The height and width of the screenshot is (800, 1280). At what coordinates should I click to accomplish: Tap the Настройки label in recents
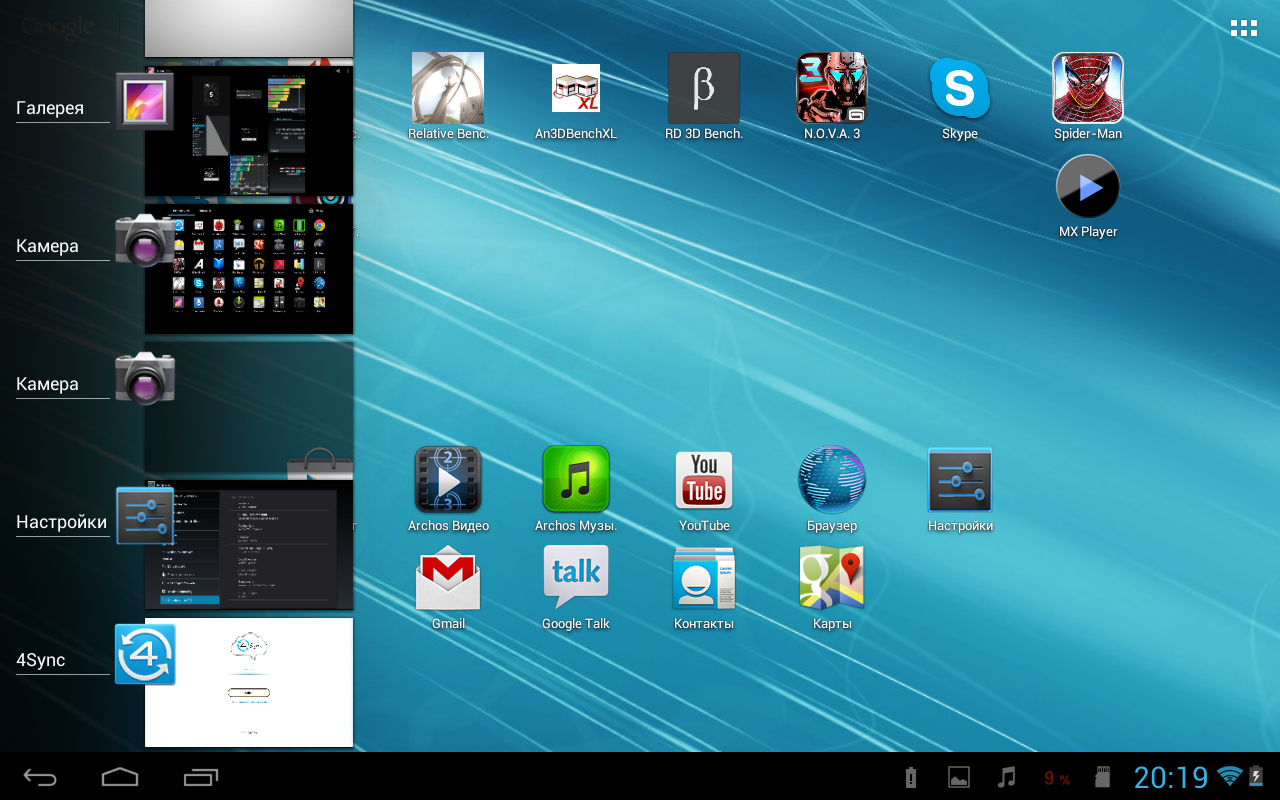tap(61, 522)
